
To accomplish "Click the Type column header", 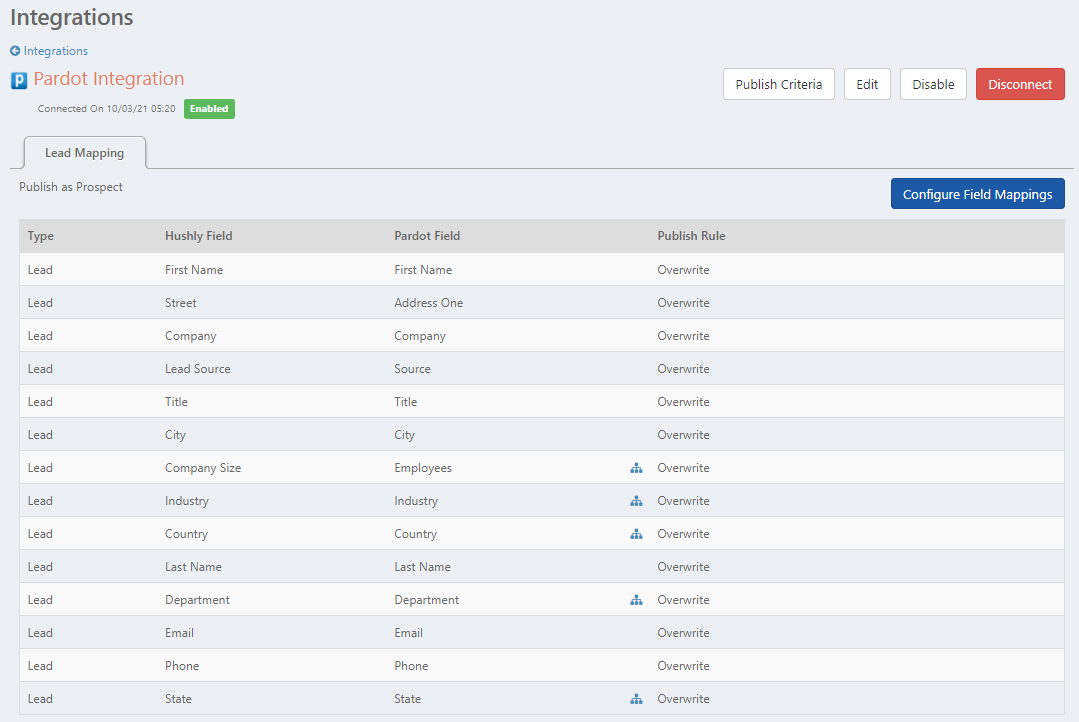I will click(41, 236).
